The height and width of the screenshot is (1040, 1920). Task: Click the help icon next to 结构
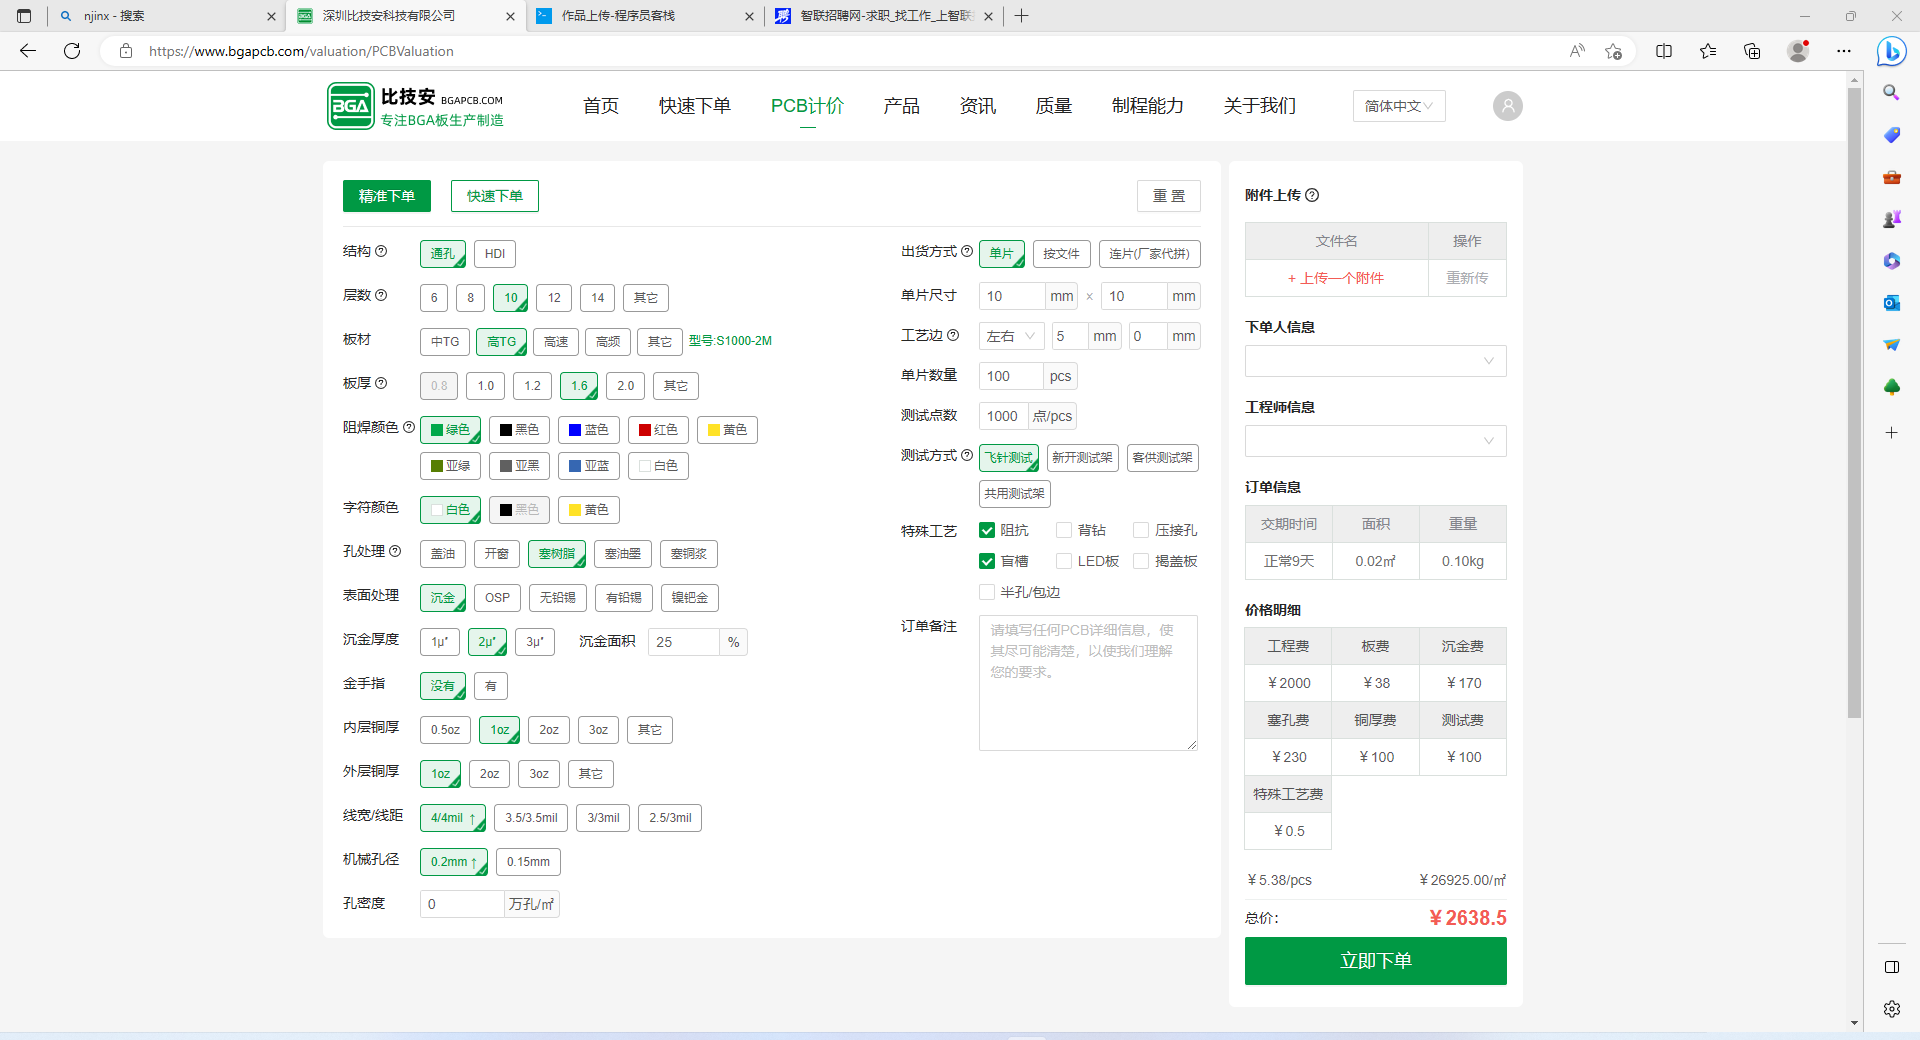(x=381, y=252)
